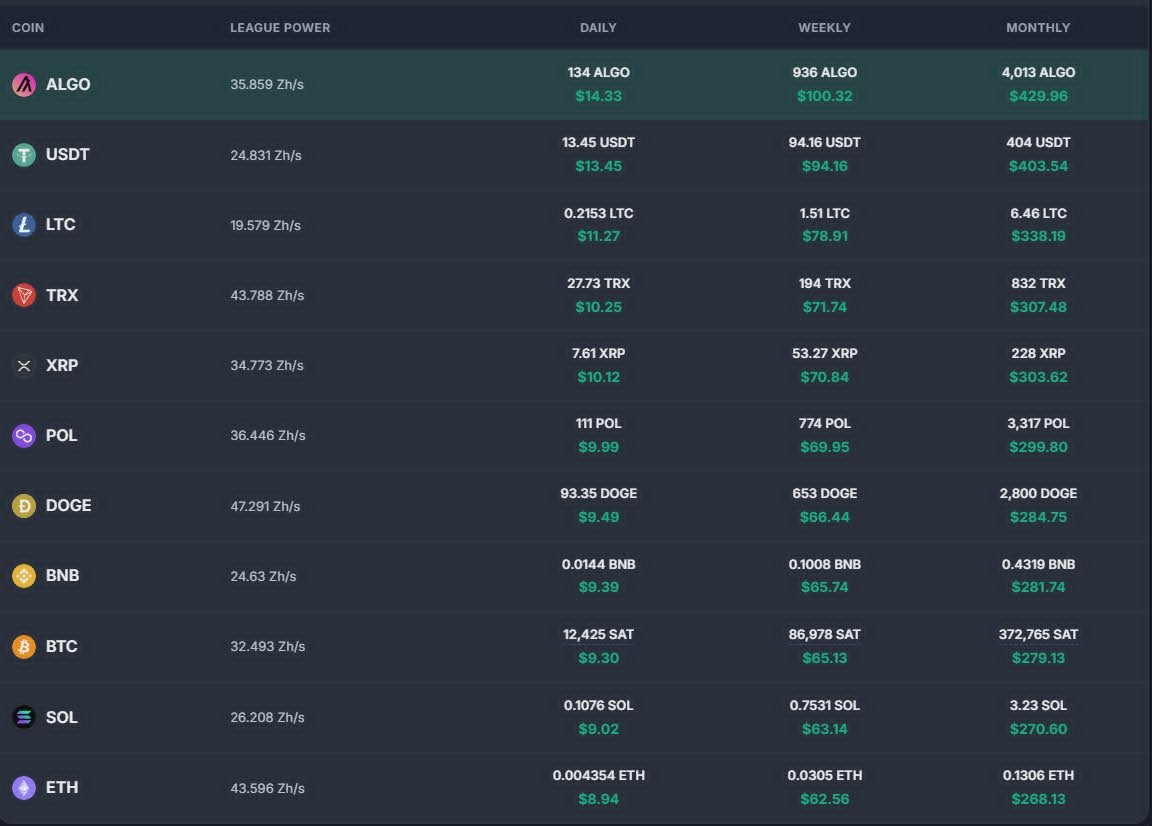Click monthly reward 6.46 LTC
The image size is (1152, 826).
click(1038, 213)
